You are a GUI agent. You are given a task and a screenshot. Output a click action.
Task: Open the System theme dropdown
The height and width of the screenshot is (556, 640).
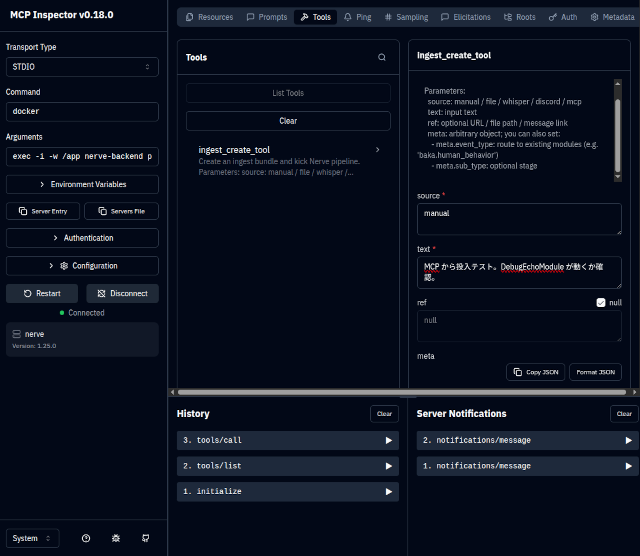coord(32,538)
